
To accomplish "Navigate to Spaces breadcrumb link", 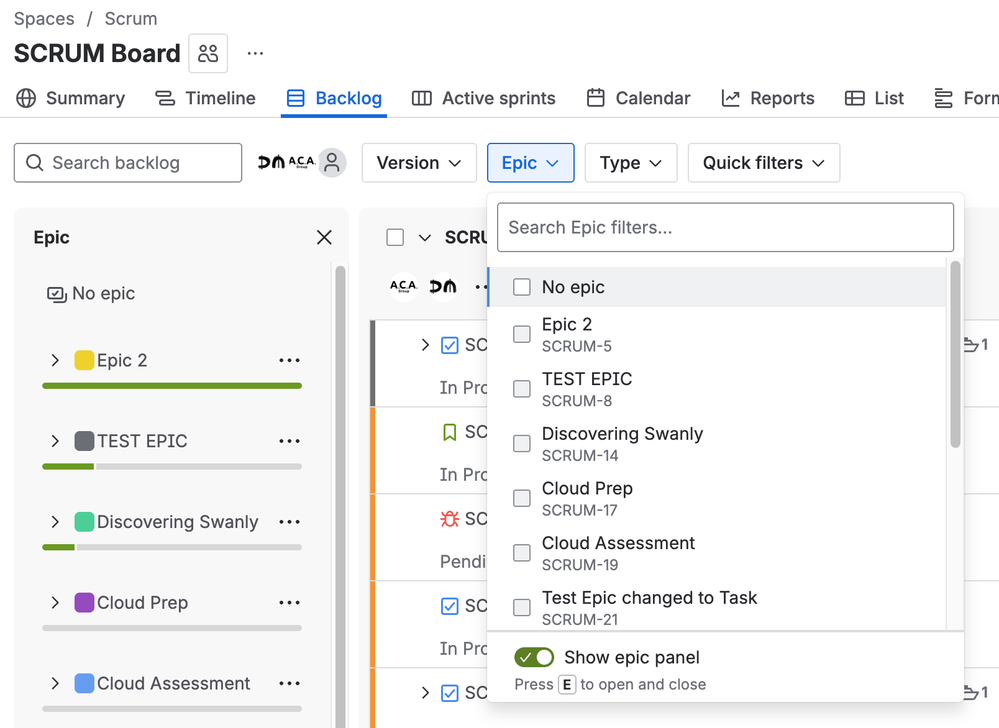I will click(x=44, y=19).
